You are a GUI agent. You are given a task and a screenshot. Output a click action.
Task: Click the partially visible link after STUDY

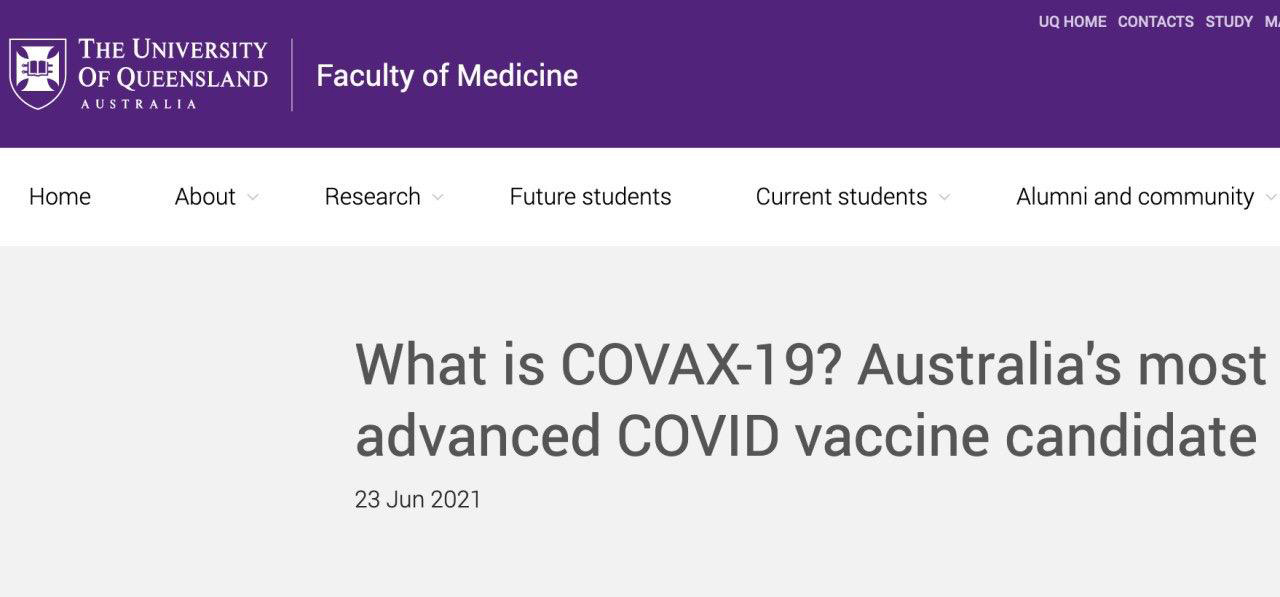tap(1272, 21)
